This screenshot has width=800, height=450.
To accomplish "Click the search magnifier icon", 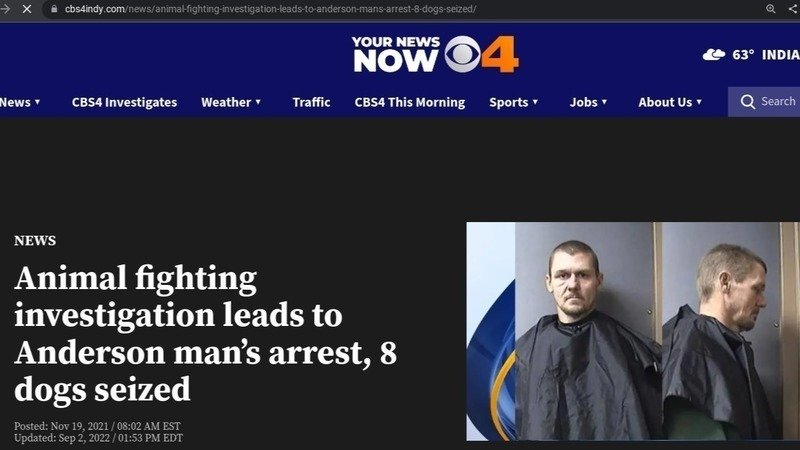I will click(x=747, y=102).
